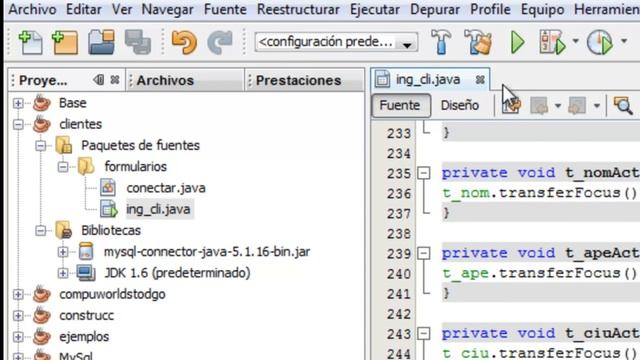Open the Ver menu

[x=122, y=9]
